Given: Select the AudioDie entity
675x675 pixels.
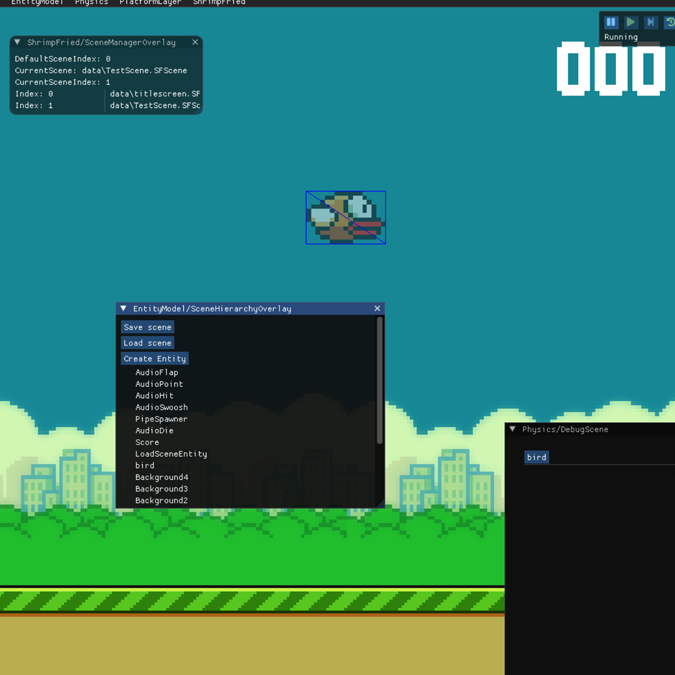Looking at the screenshot, I should [154, 430].
